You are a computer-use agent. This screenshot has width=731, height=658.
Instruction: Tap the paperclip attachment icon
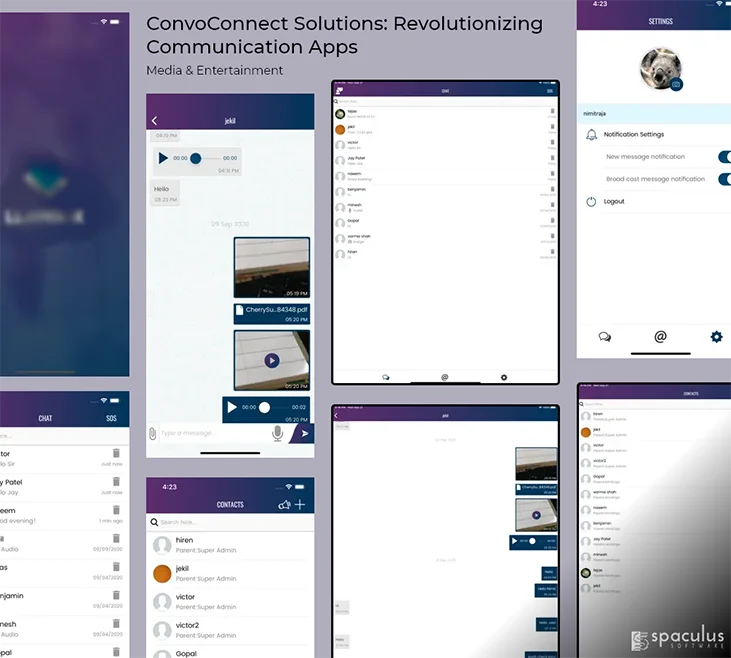152,434
